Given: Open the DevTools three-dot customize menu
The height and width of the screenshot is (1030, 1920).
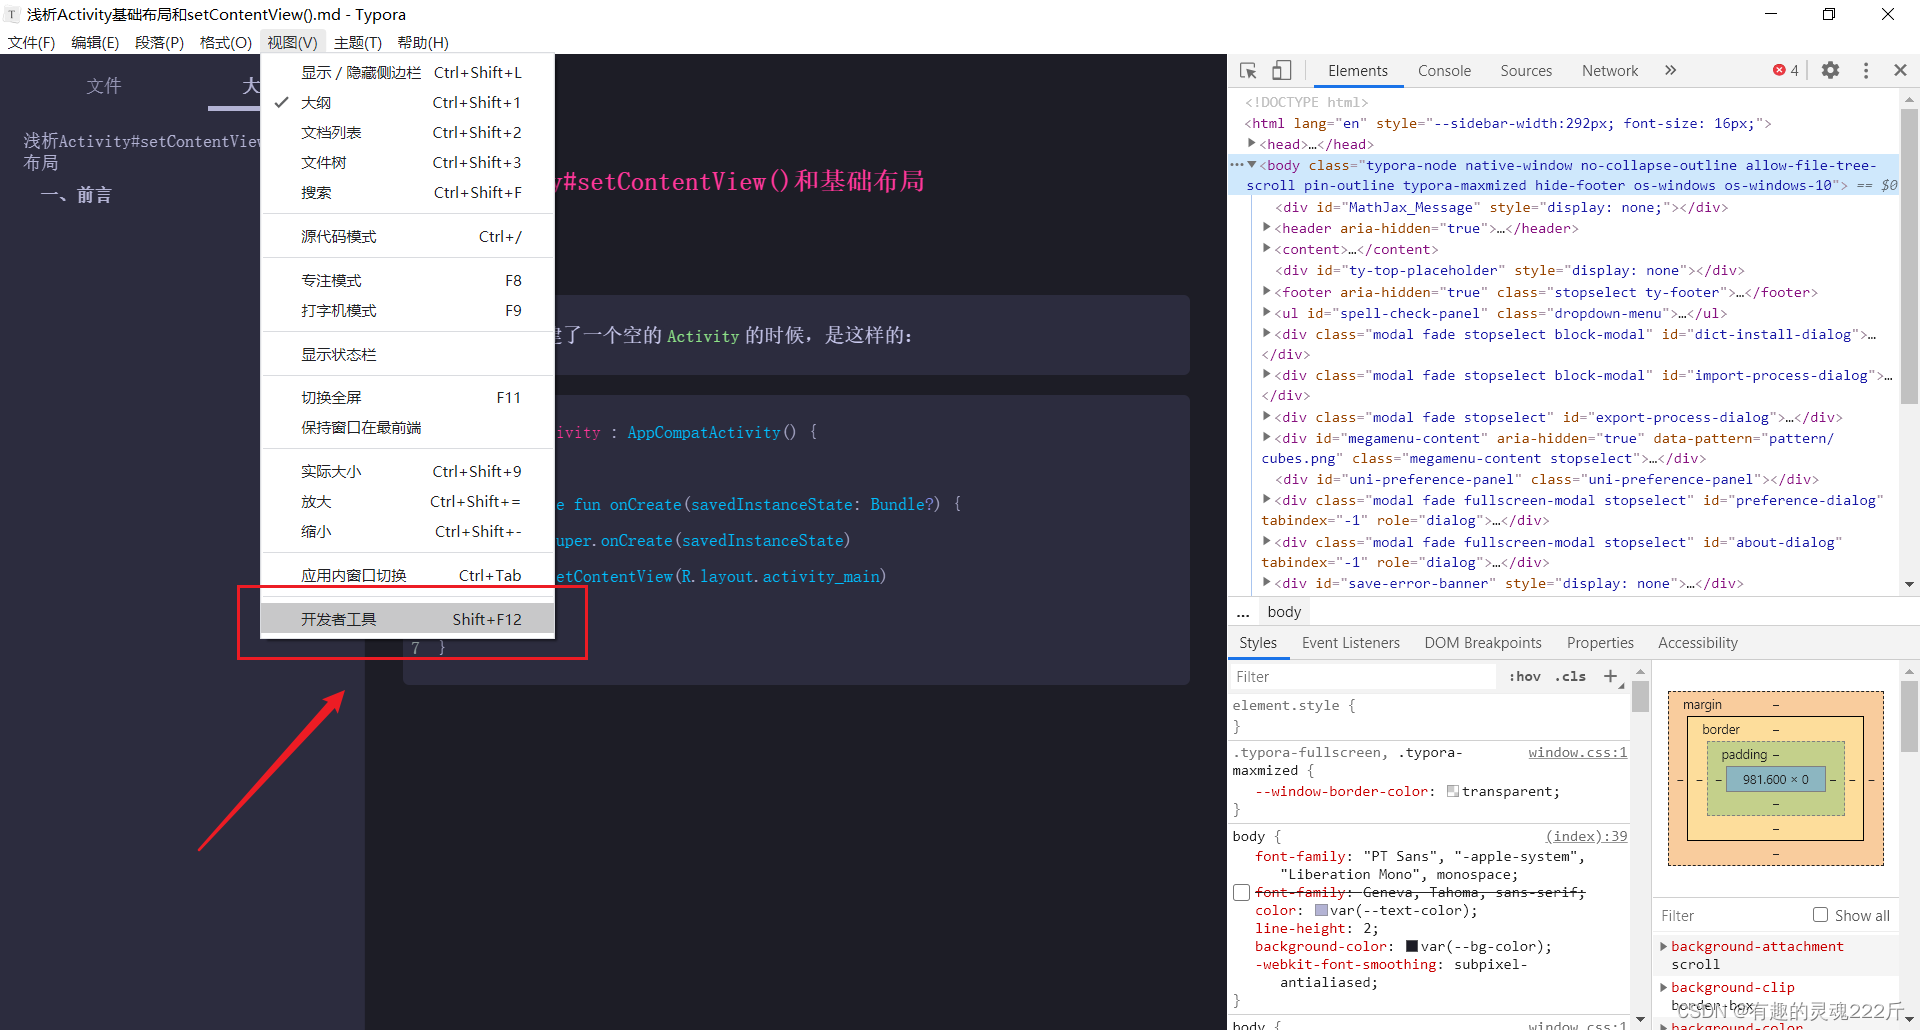Looking at the screenshot, I should 1866,70.
